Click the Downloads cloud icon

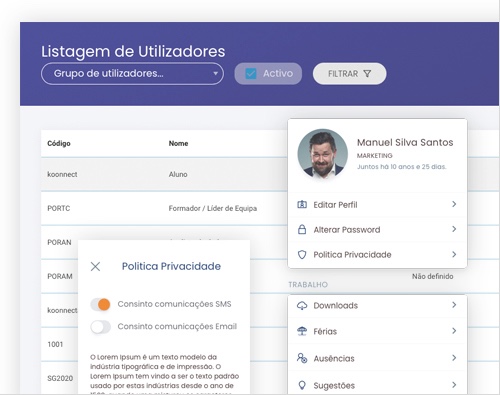click(302, 306)
